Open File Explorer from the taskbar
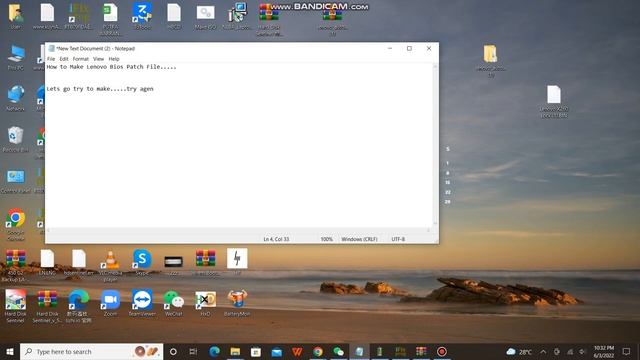 [235, 351]
